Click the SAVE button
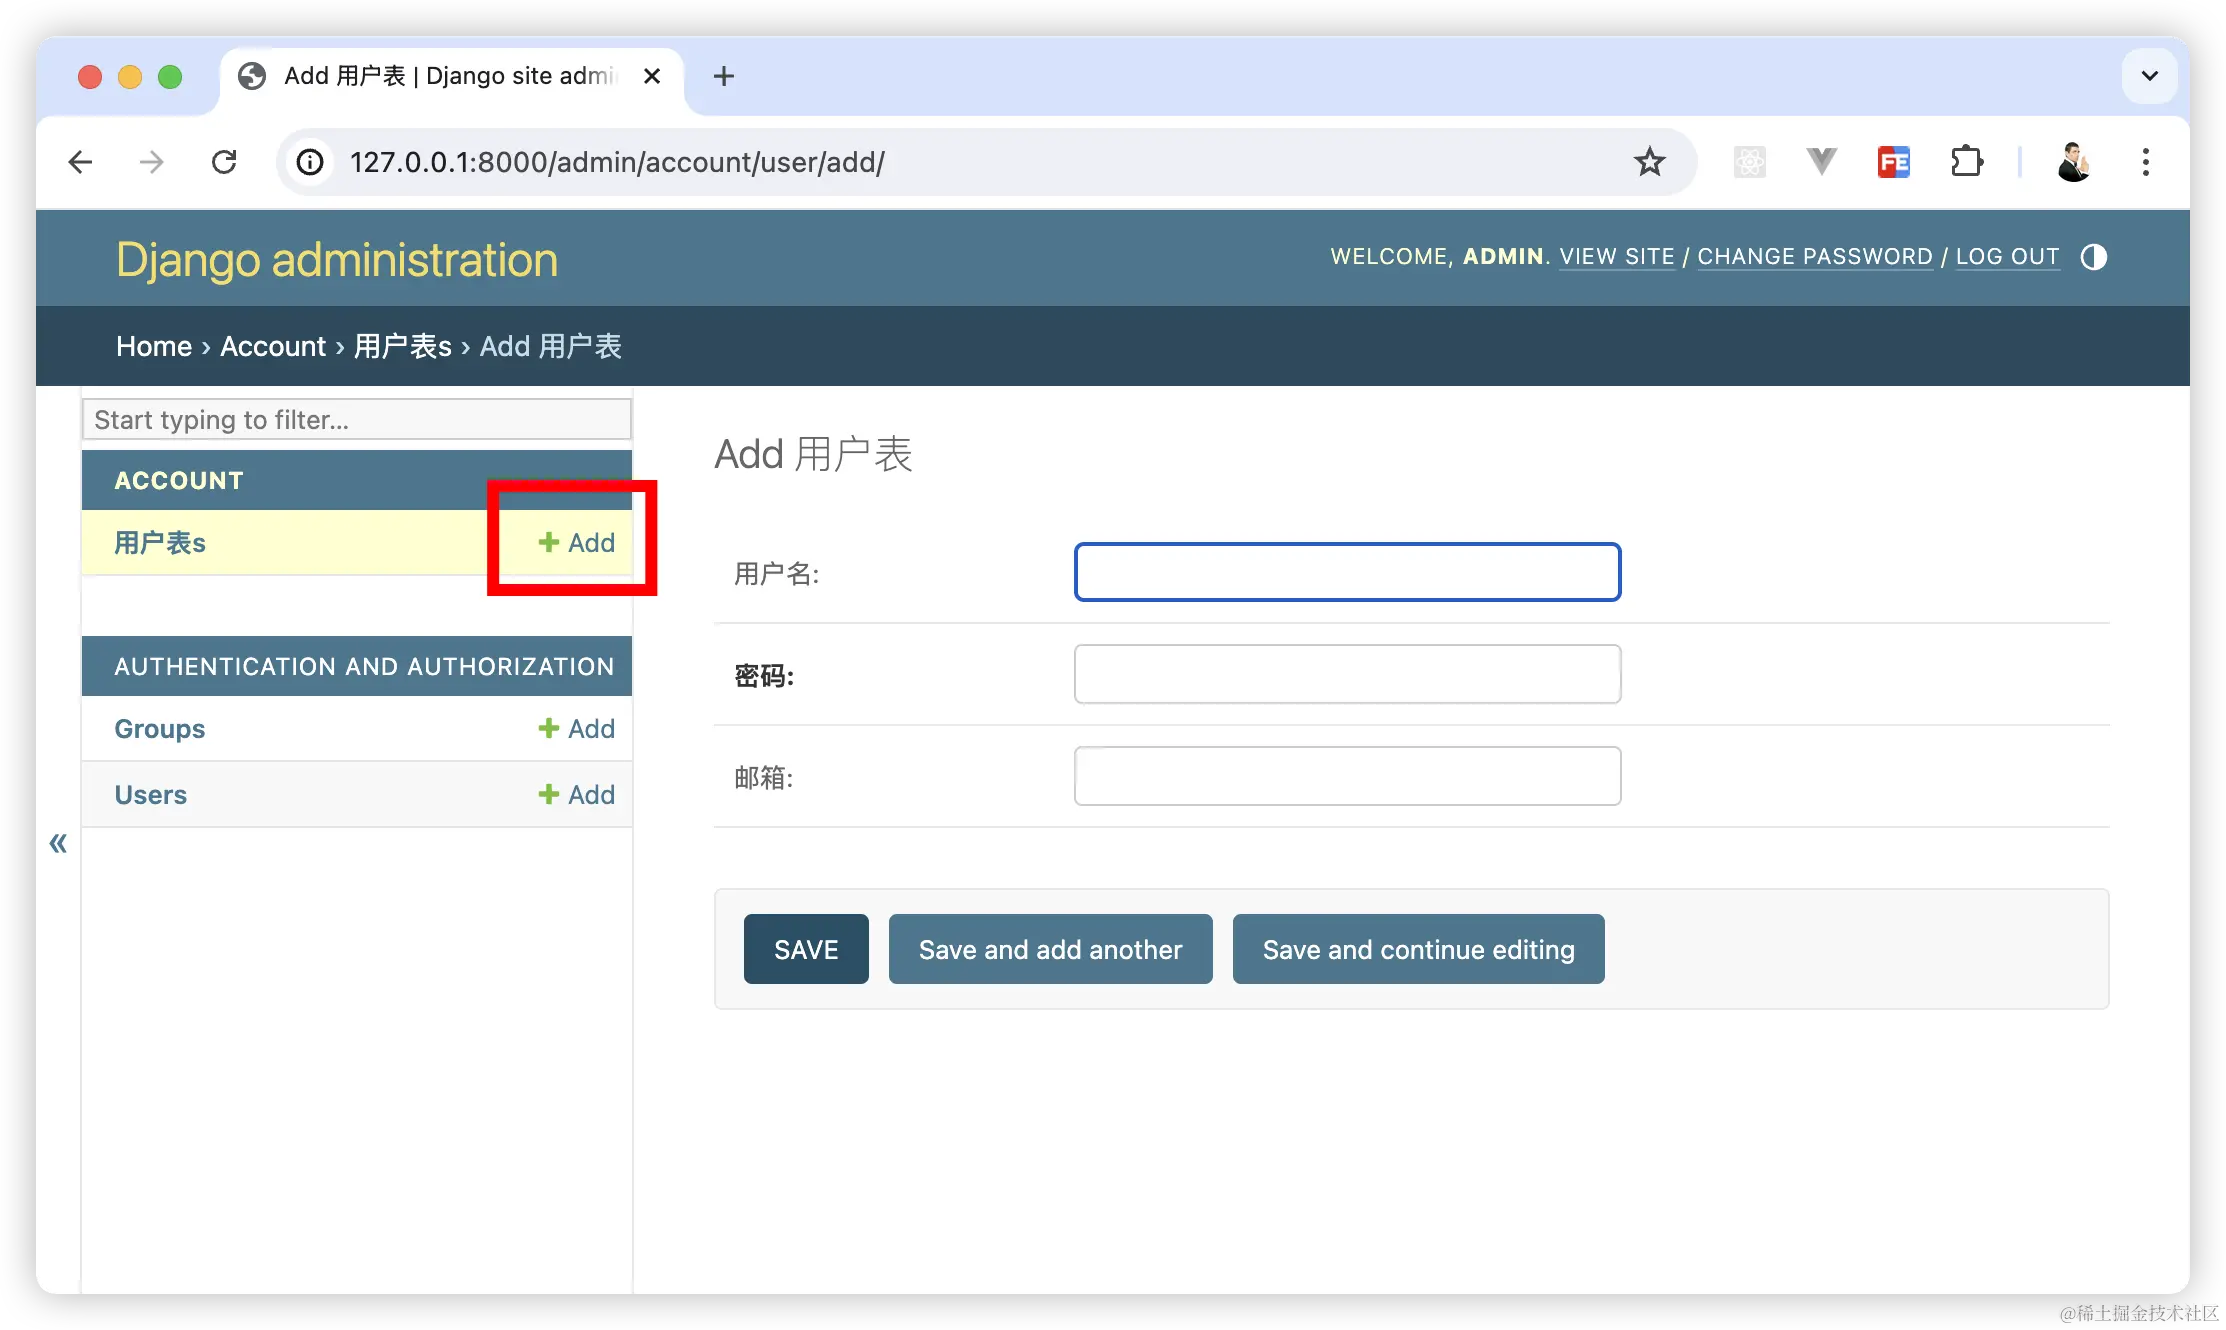 click(805, 949)
